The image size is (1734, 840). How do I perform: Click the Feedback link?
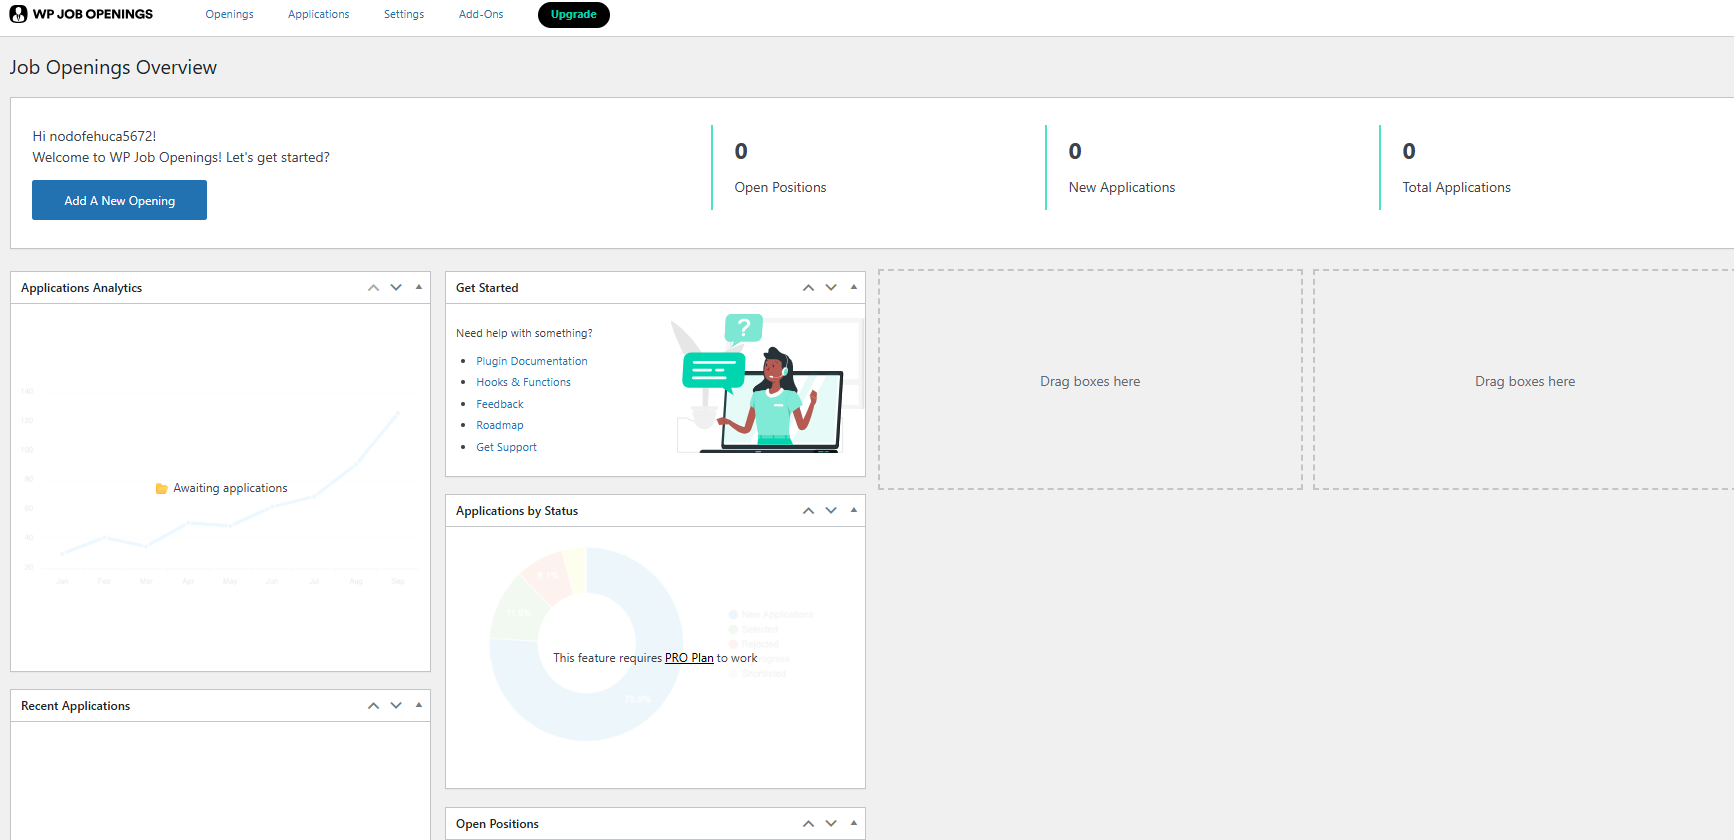(500, 404)
